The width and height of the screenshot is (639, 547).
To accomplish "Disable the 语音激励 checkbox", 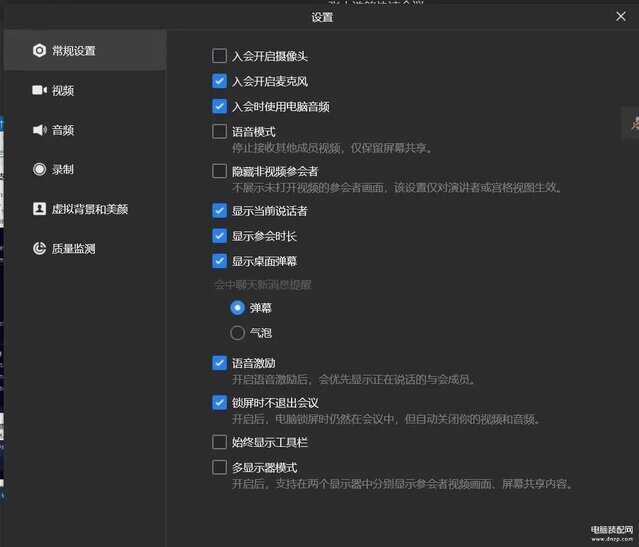I will 219,363.
